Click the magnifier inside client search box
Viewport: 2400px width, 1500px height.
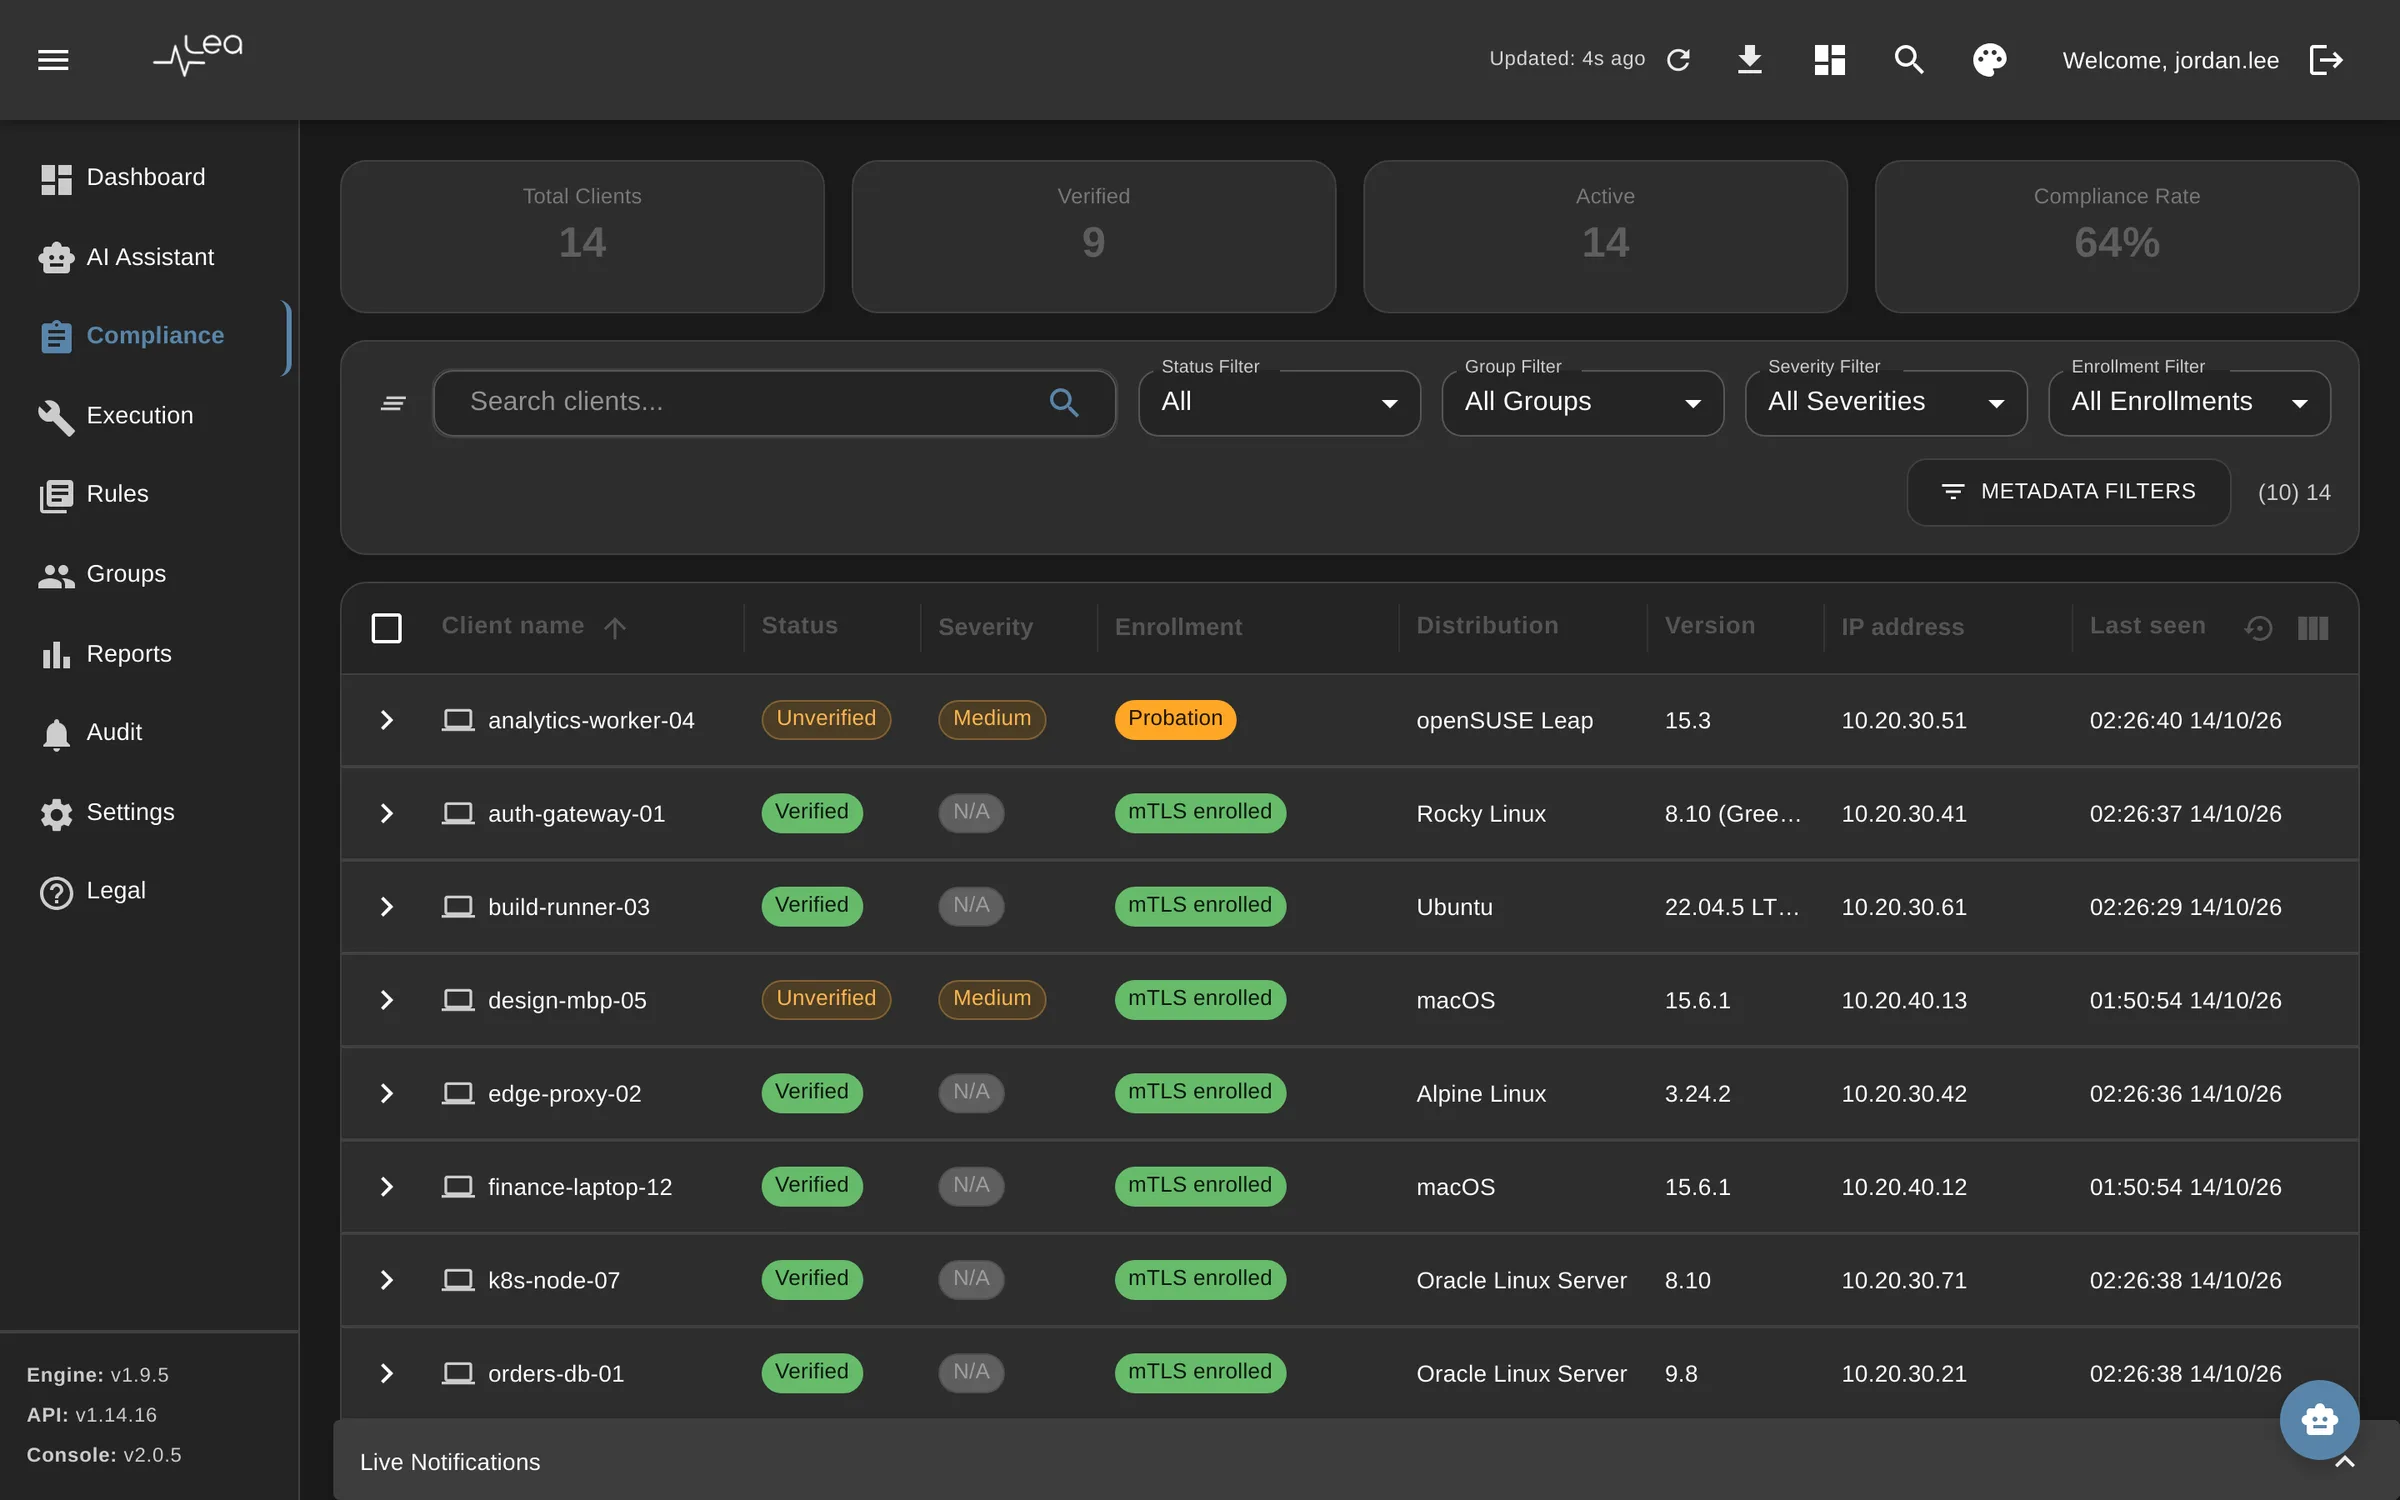coord(1064,403)
